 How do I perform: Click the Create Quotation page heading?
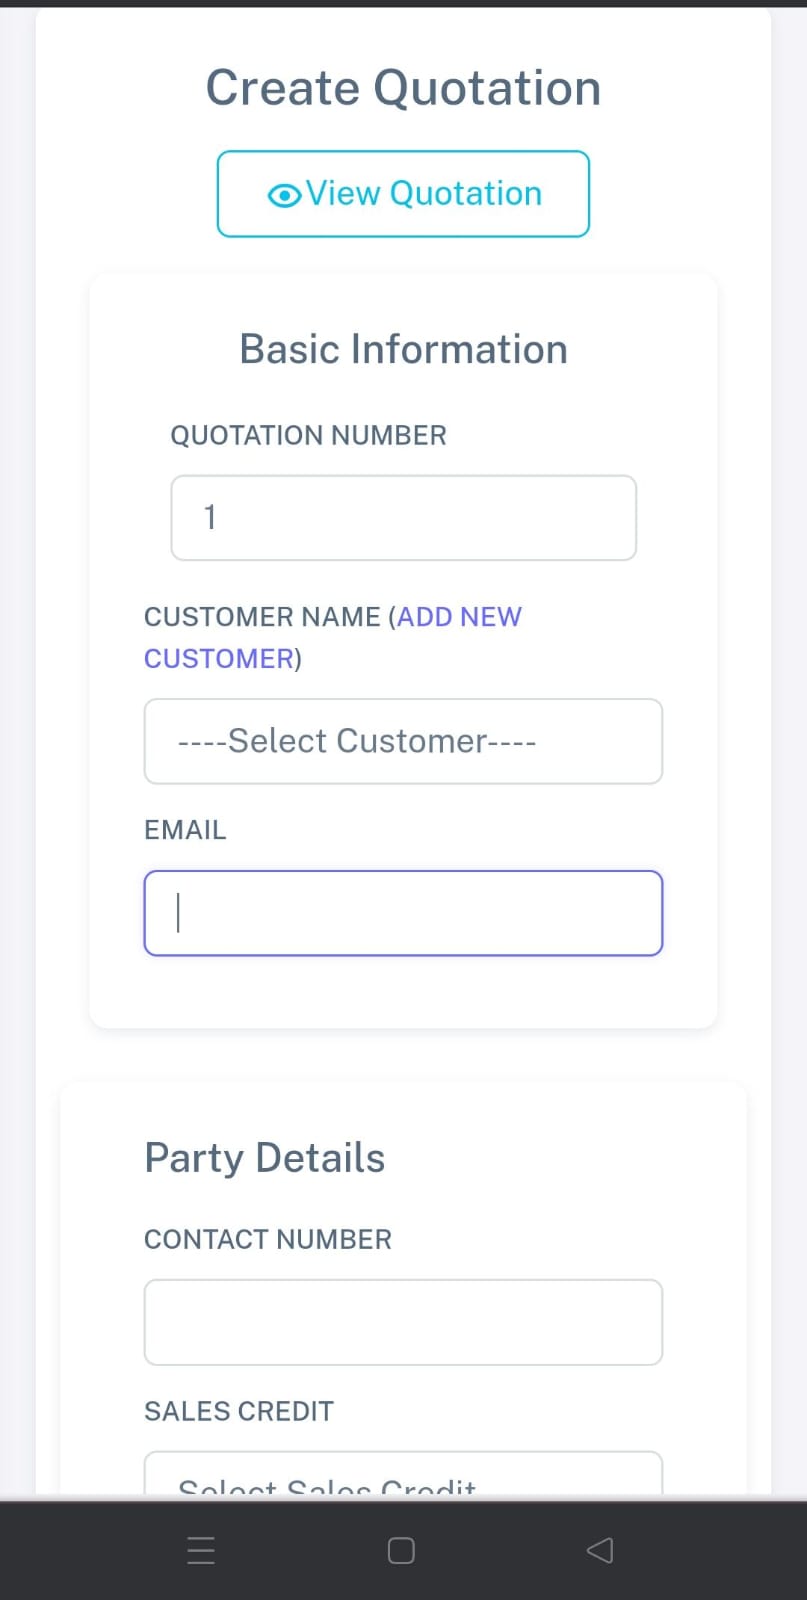403,88
